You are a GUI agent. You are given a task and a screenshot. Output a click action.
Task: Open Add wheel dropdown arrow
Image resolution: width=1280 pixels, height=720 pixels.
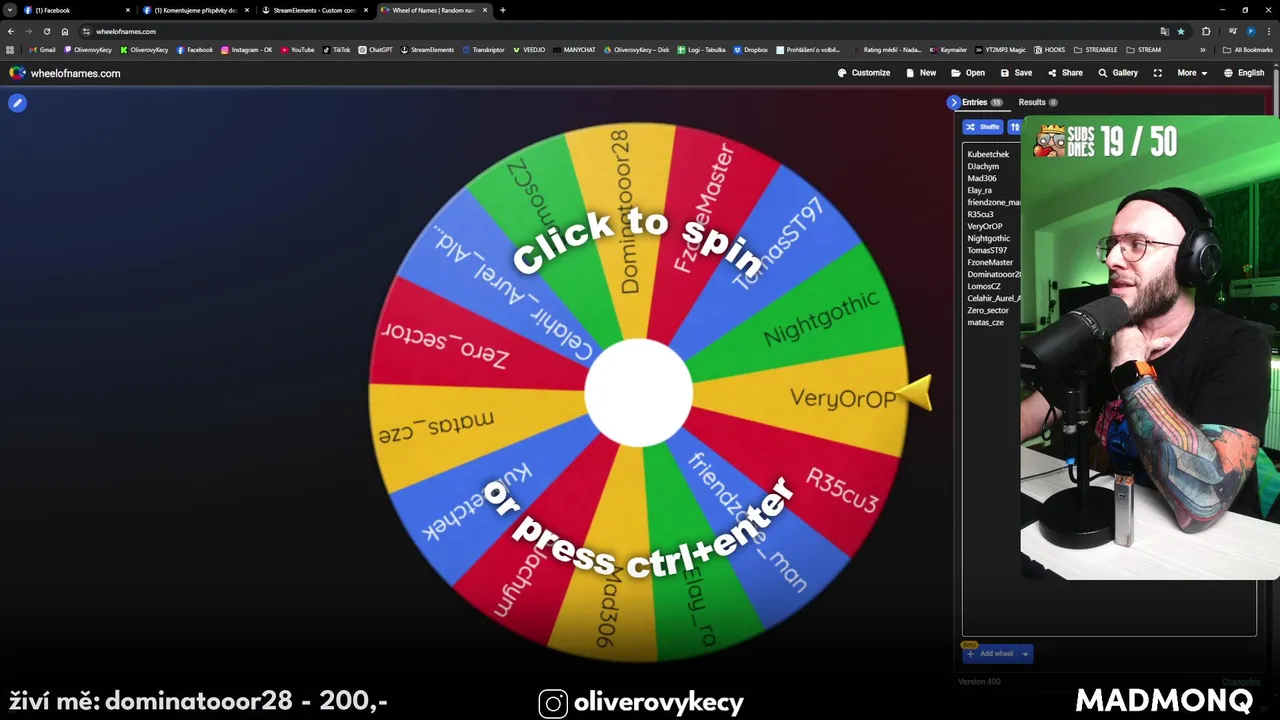(1025, 654)
